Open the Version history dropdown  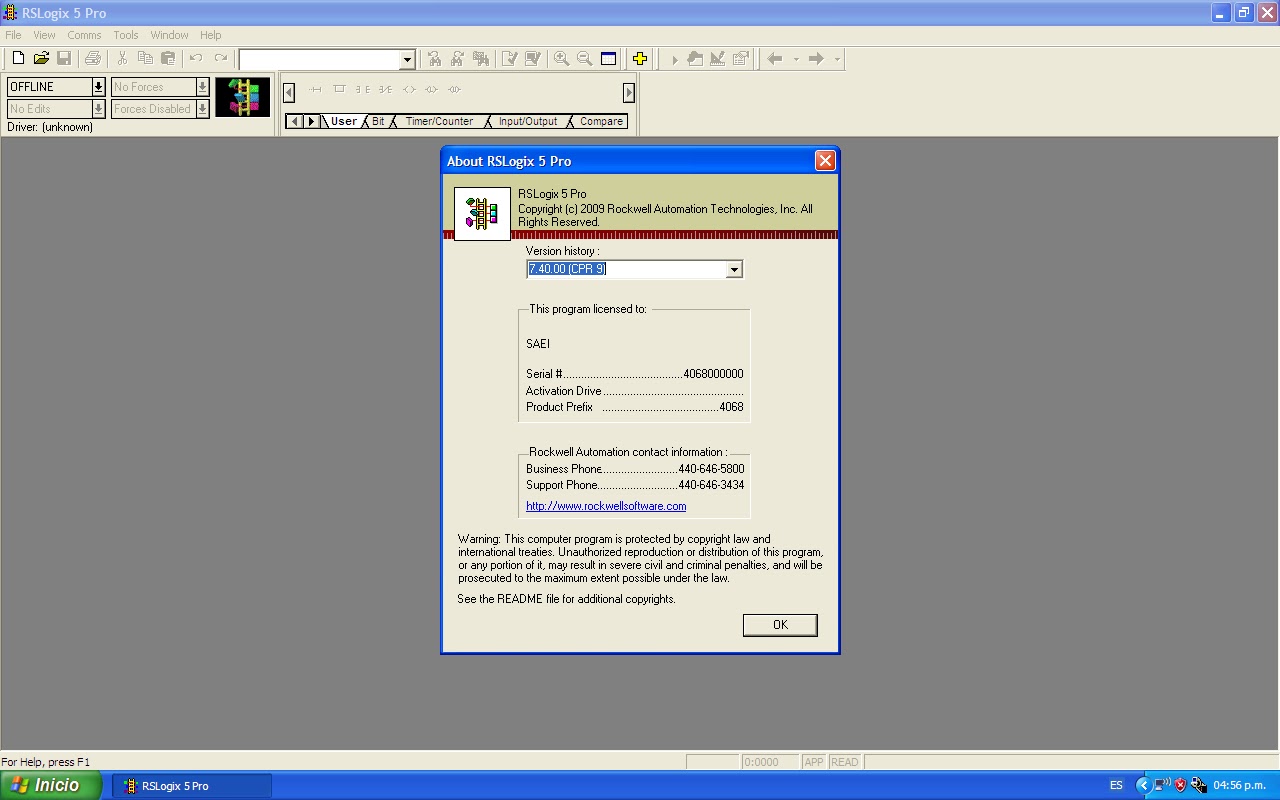734,269
